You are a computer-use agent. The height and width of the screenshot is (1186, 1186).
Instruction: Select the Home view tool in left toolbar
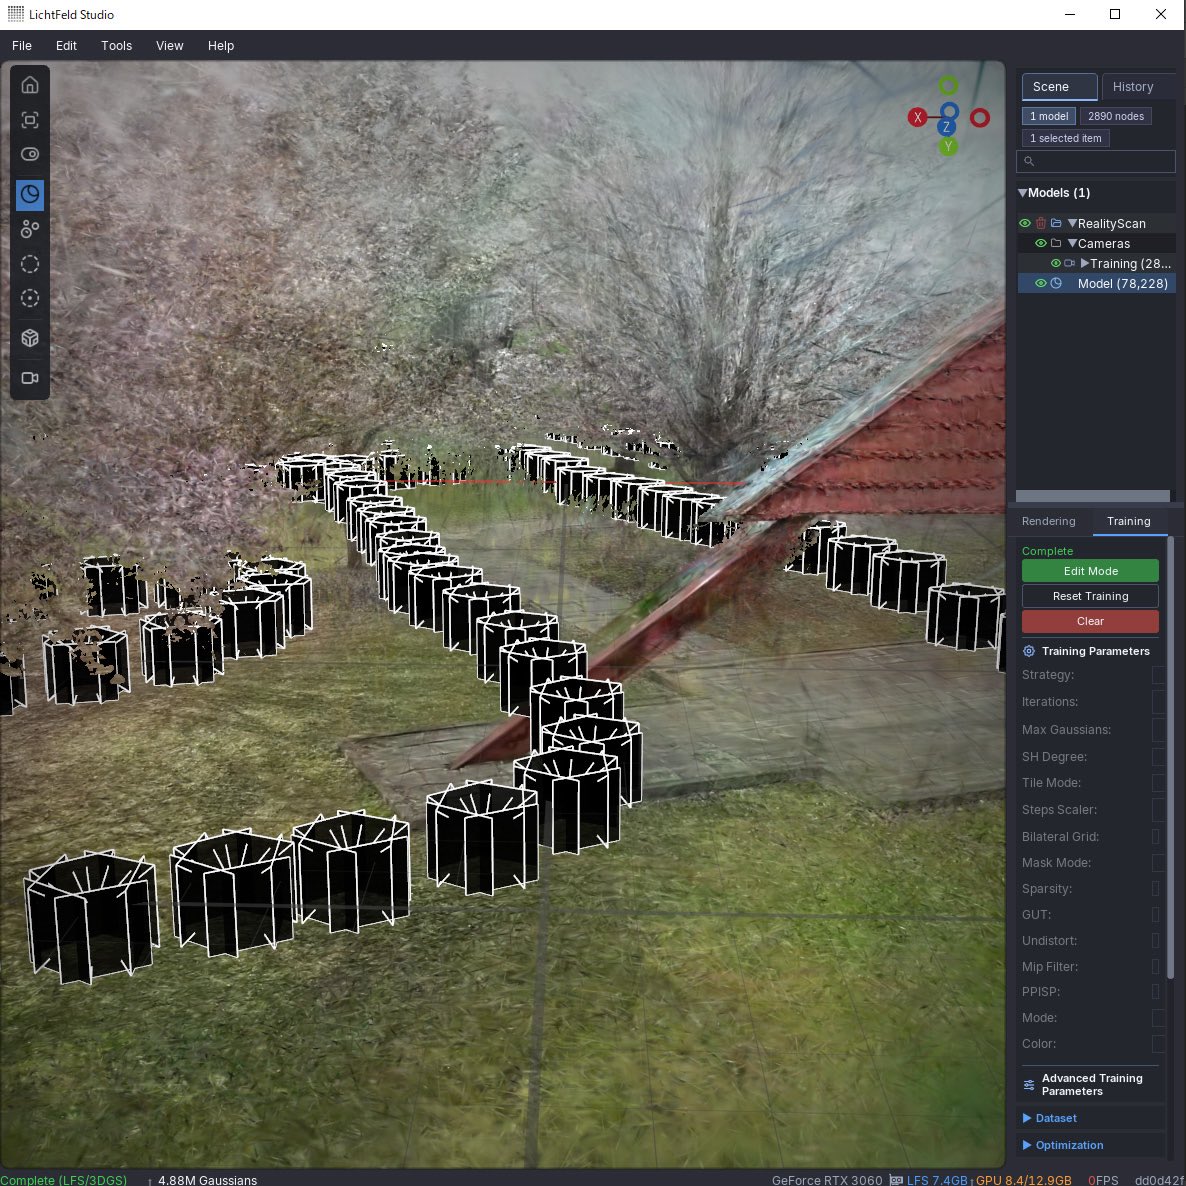pyautogui.click(x=29, y=85)
